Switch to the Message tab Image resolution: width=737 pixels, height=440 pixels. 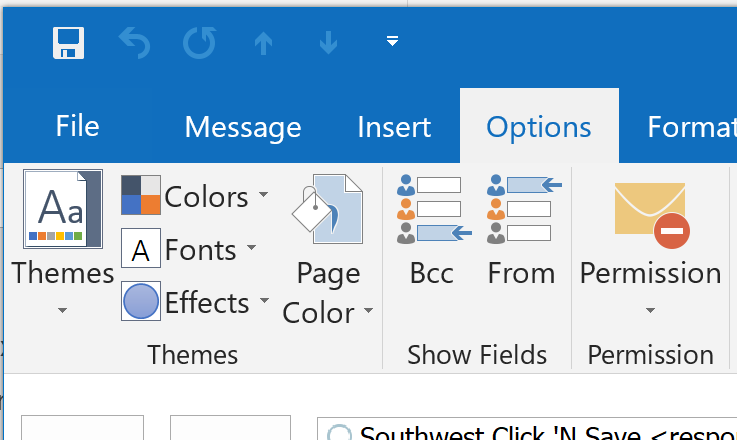[243, 127]
